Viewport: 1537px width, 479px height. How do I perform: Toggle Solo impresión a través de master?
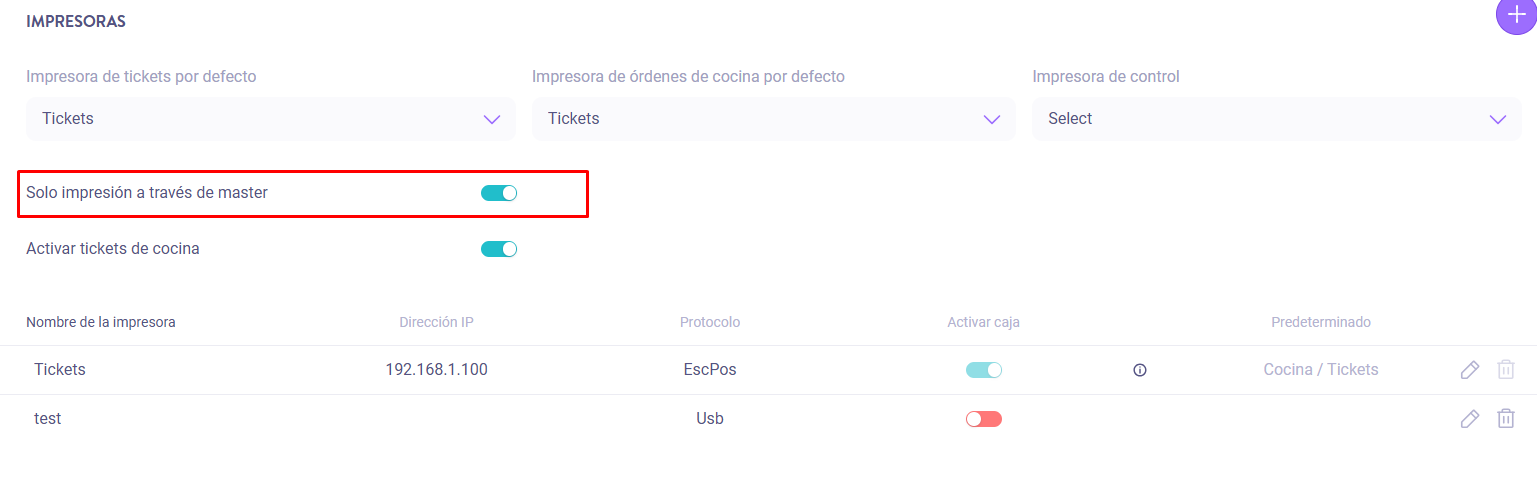(499, 193)
